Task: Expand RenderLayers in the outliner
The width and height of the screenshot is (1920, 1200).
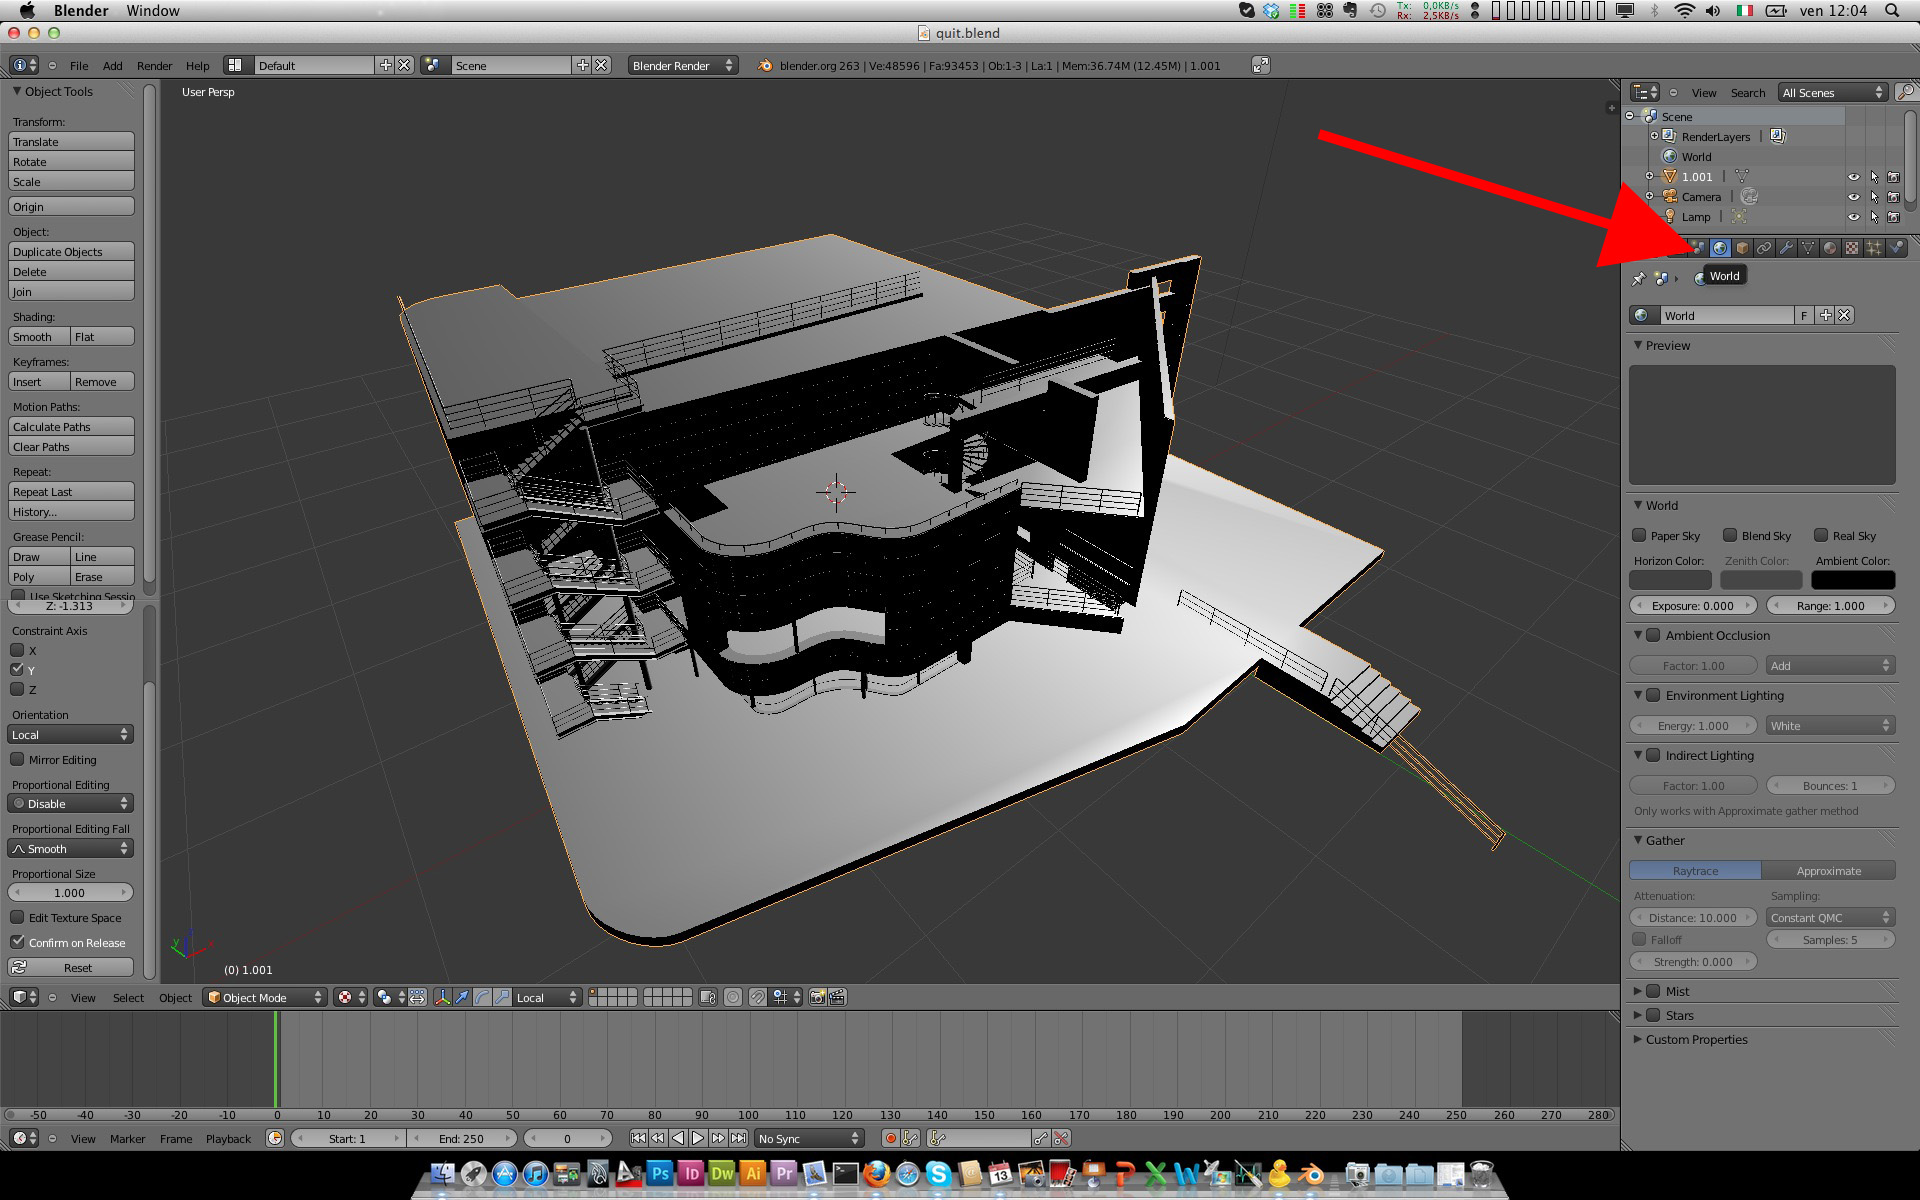Action: point(1654,136)
